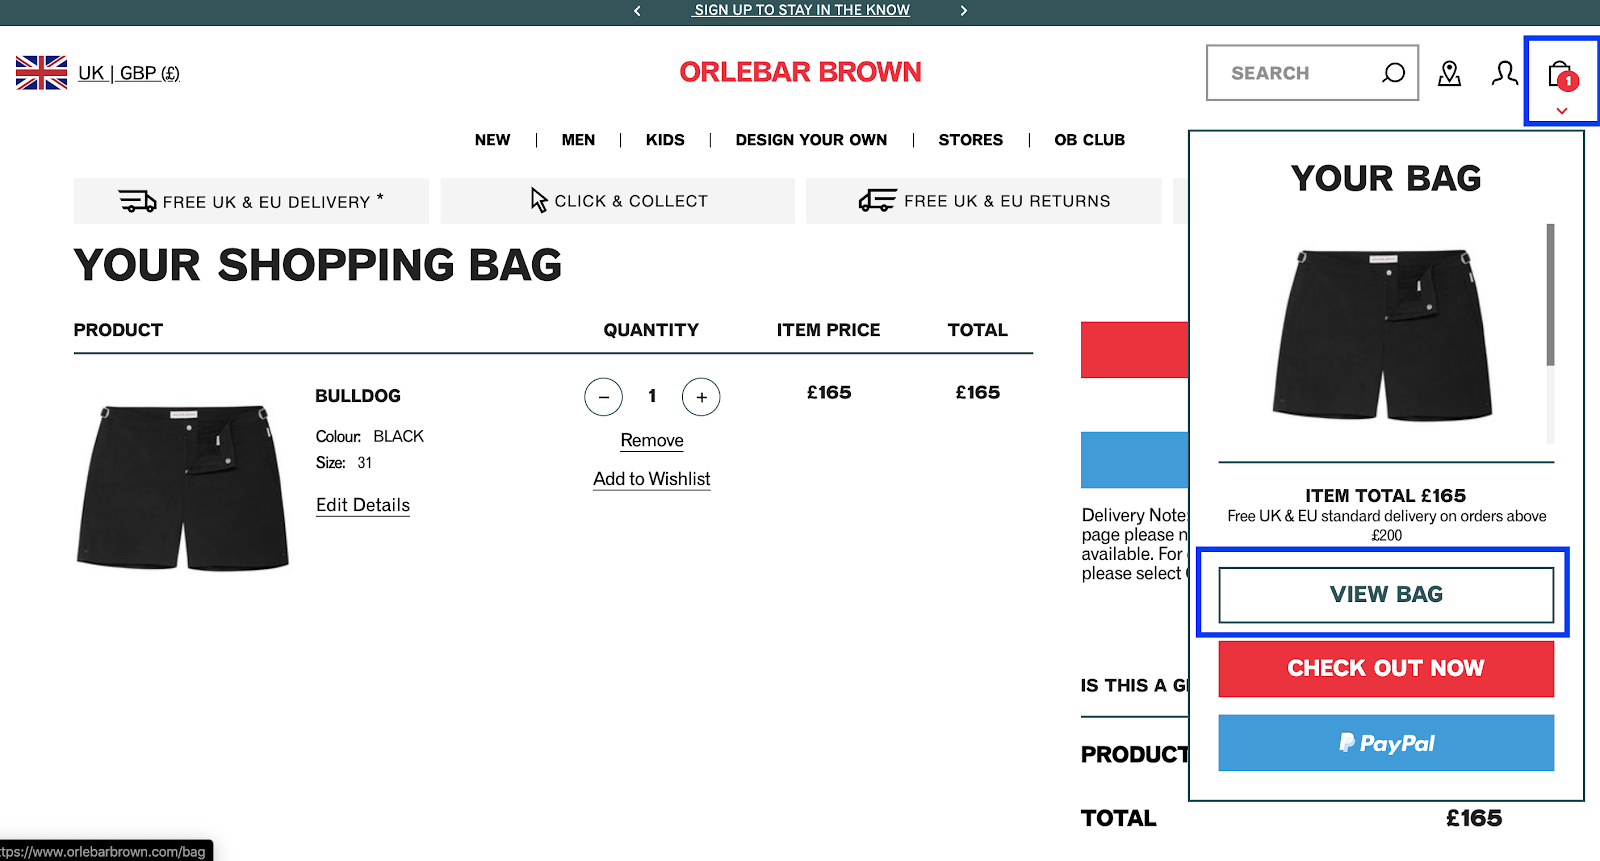Click the BULLDOG product name

[358, 396]
